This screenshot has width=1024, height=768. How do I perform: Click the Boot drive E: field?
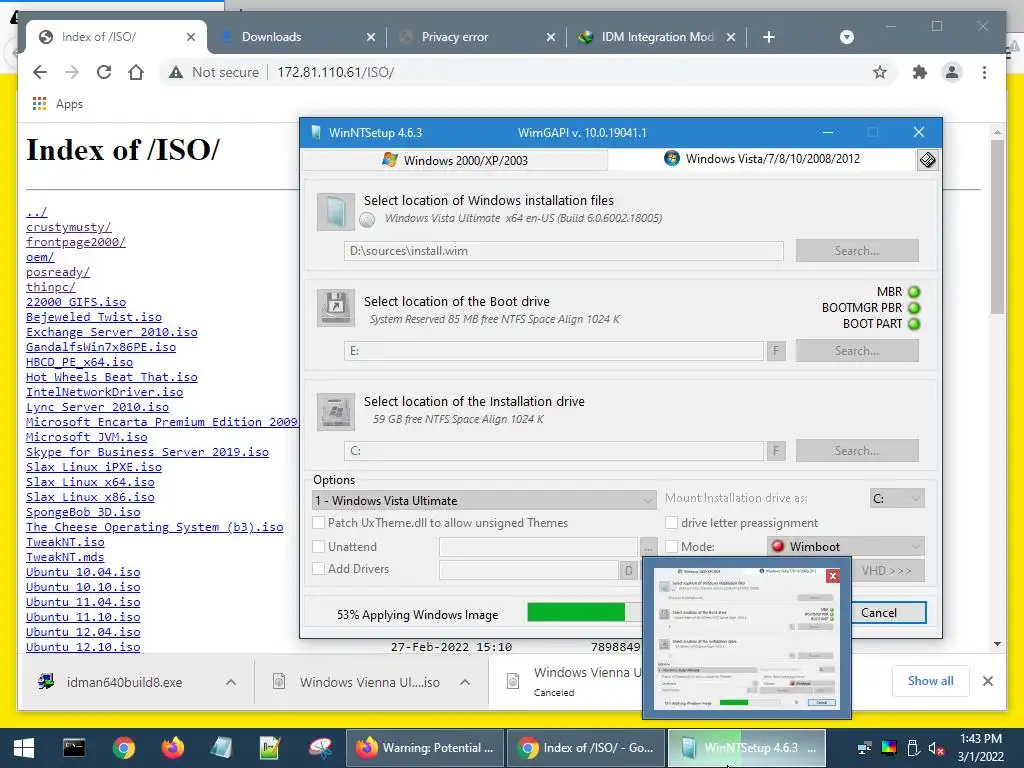[x=554, y=351]
